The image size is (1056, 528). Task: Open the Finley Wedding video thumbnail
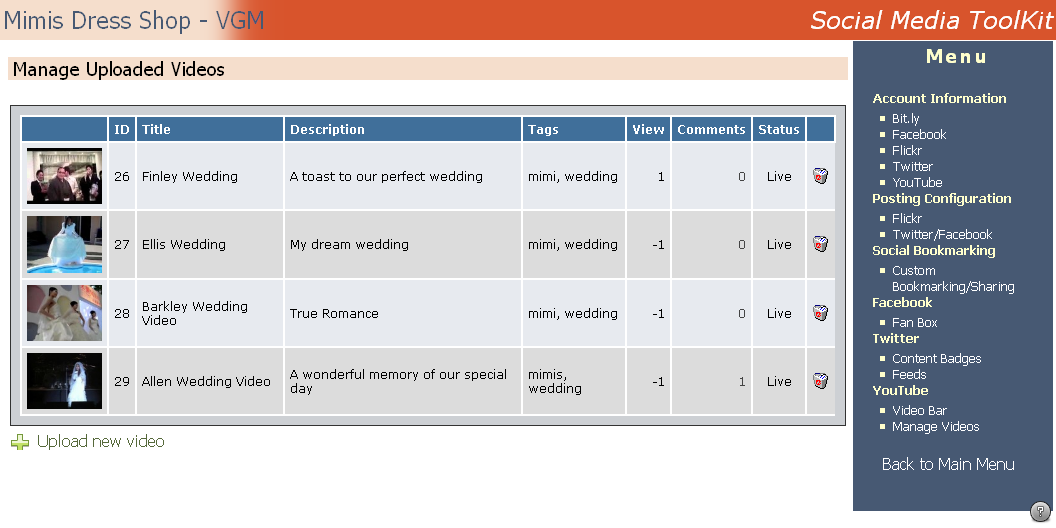click(x=64, y=176)
